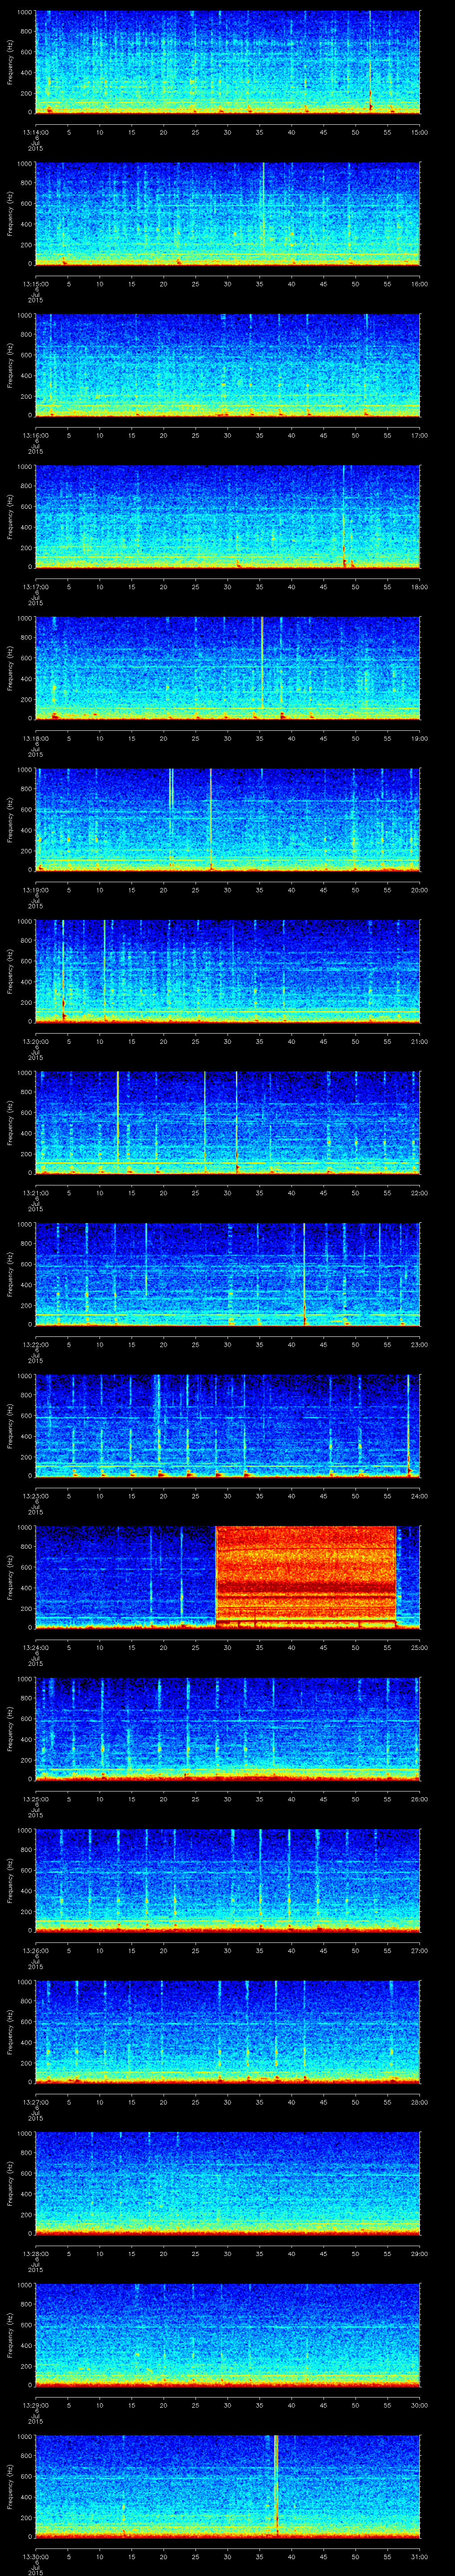Click the 13:24:00 start time label
Image resolution: width=455 pixels, height=2576 pixels.
(x=35, y=1647)
